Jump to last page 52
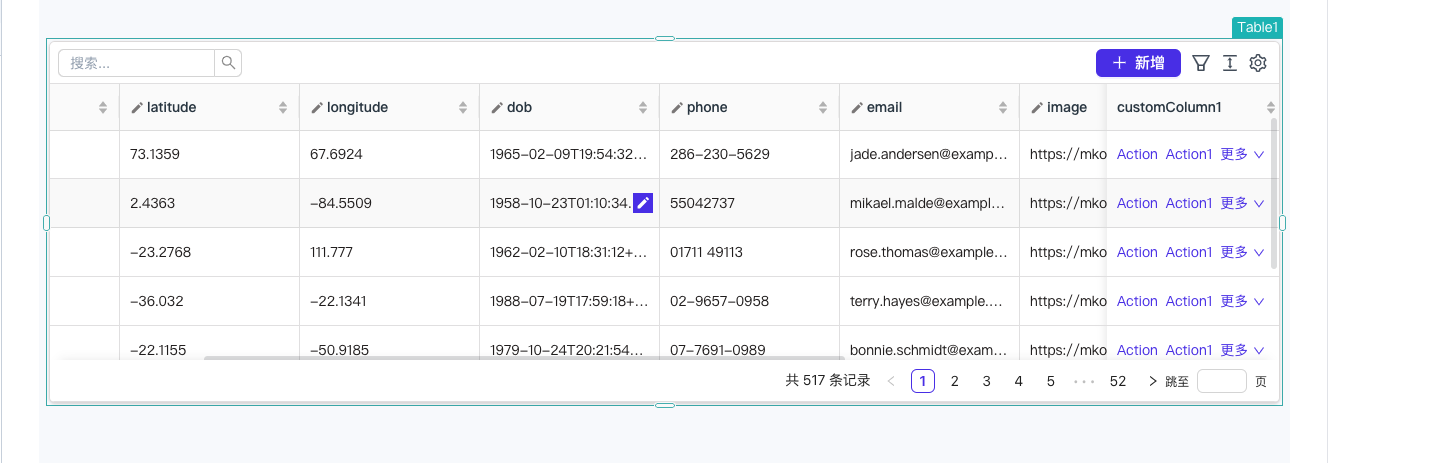1445x463 pixels. [1118, 381]
